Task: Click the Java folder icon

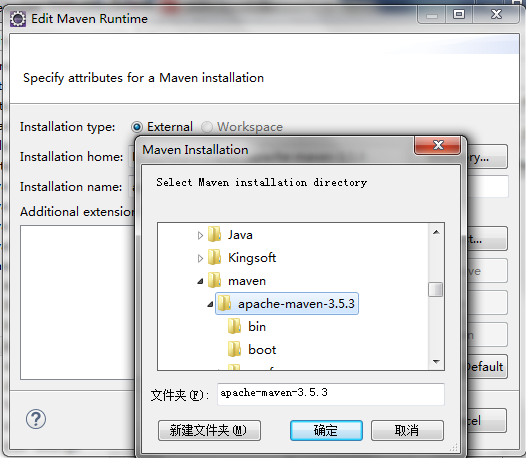Action: pos(214,234)
